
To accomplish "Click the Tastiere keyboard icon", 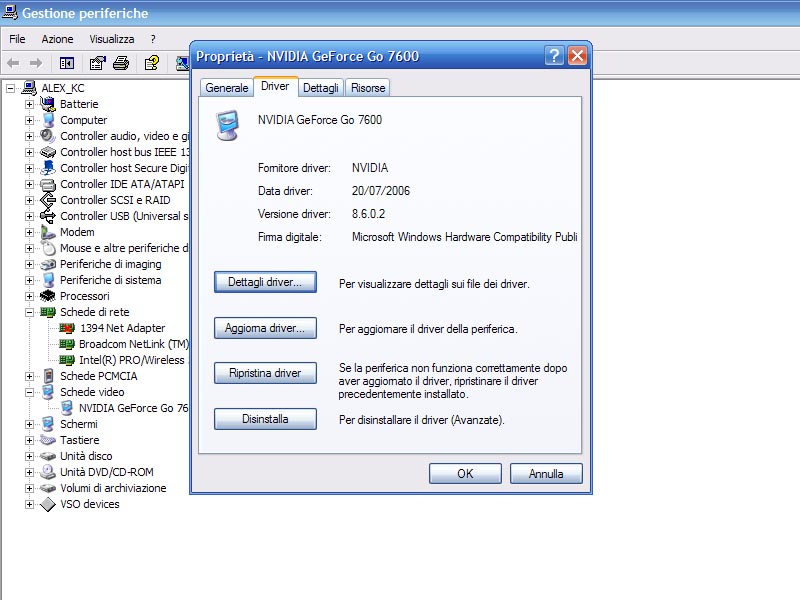I will pos(48,440).
